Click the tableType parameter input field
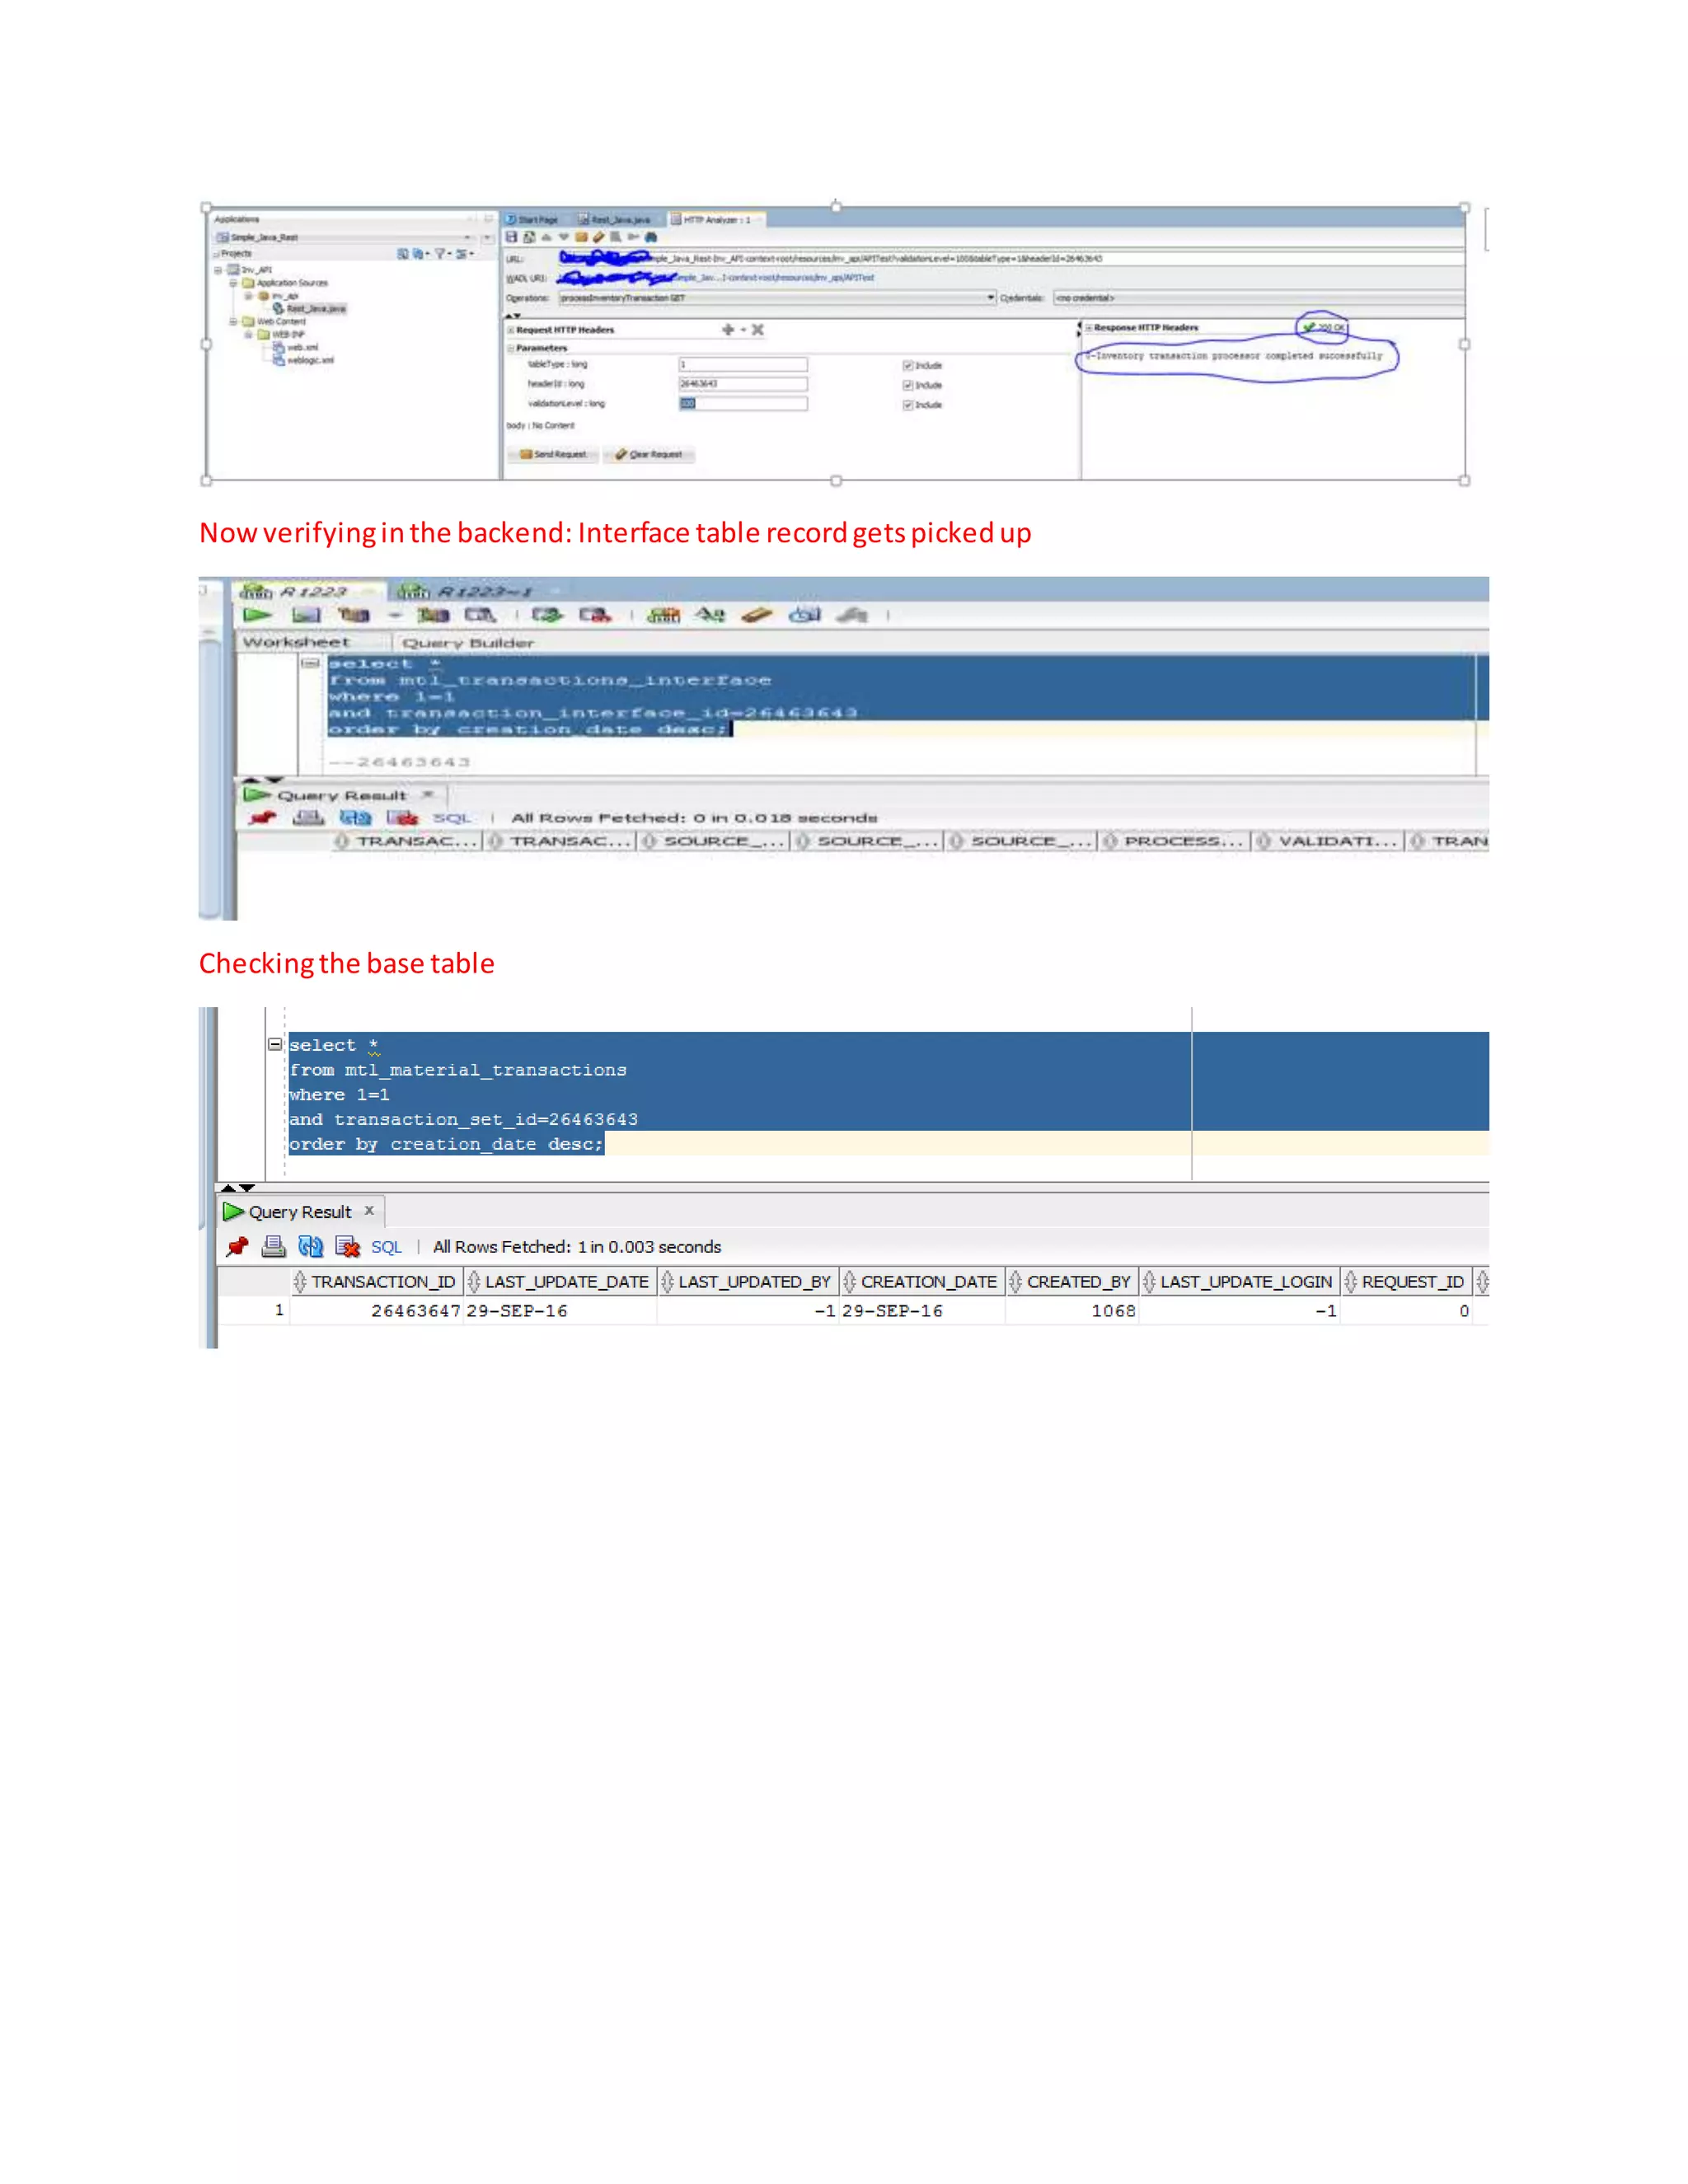The image size is (1688, 2184). click(742, 364)
